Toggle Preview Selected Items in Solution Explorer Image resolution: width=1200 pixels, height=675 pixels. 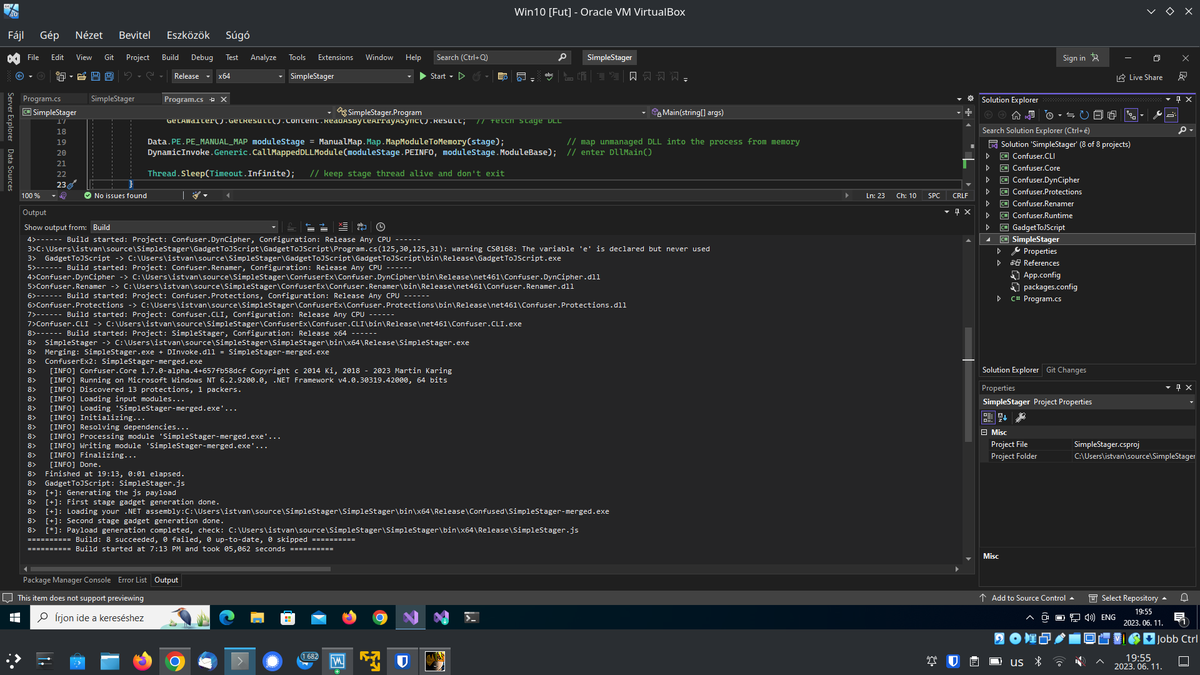1171,115
